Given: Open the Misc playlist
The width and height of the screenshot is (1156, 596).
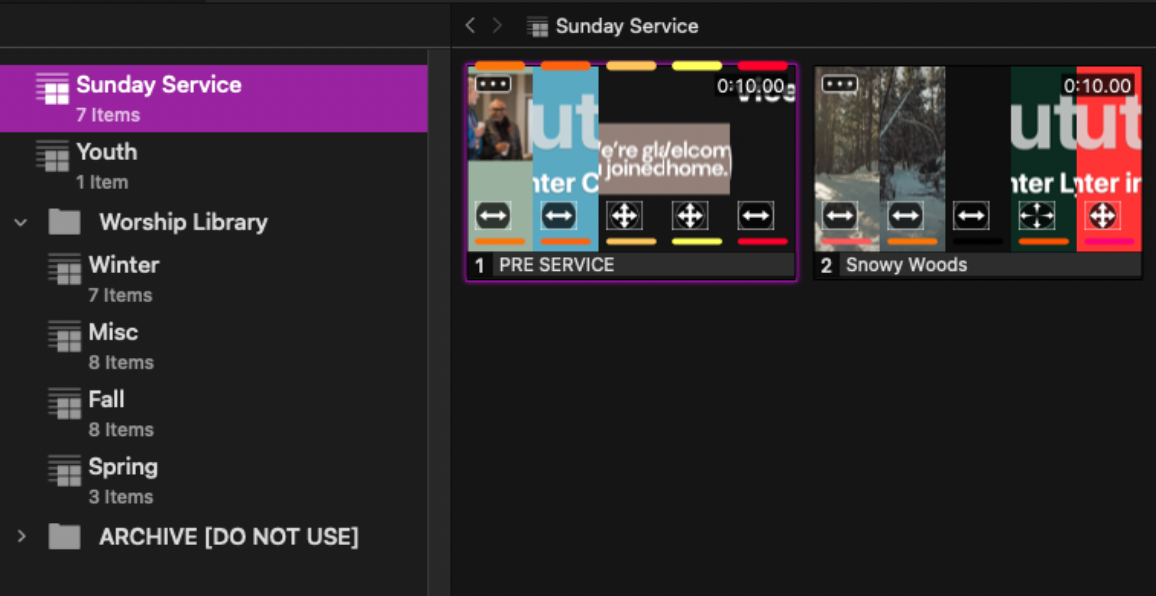Looking at the screenshot, I should 113,332.
